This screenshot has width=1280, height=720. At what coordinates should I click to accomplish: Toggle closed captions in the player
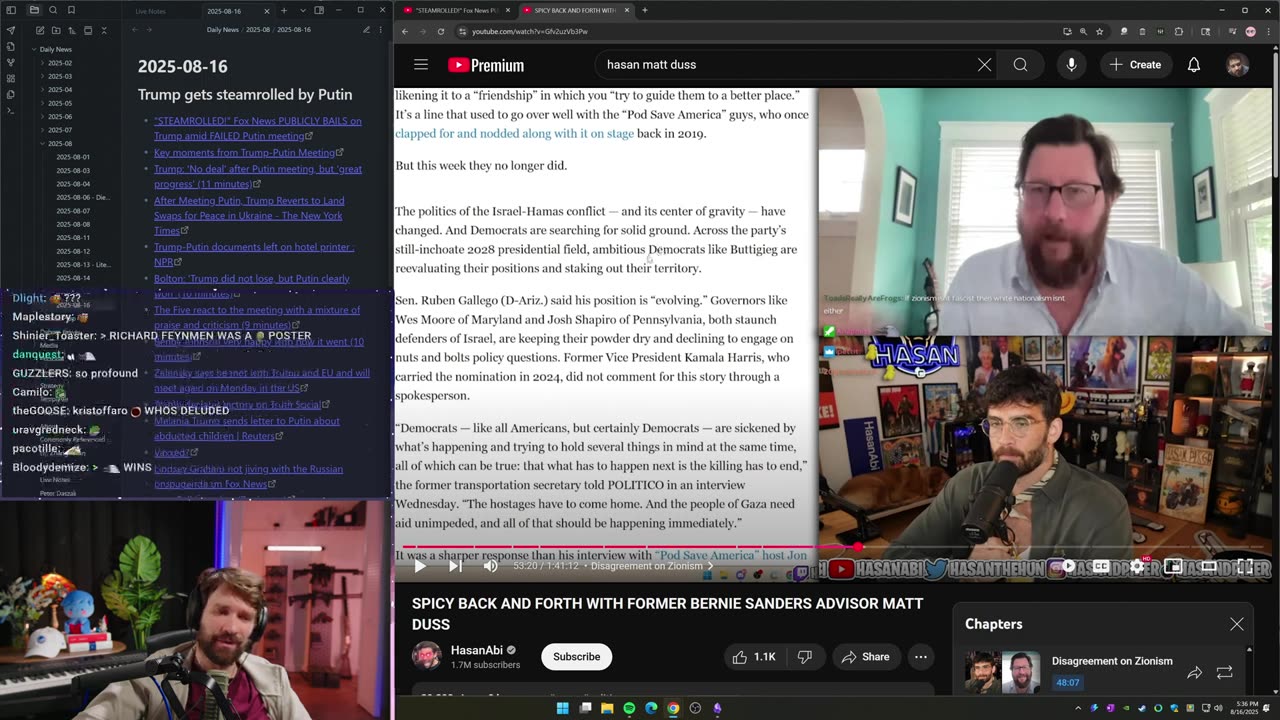[1101, 566]
